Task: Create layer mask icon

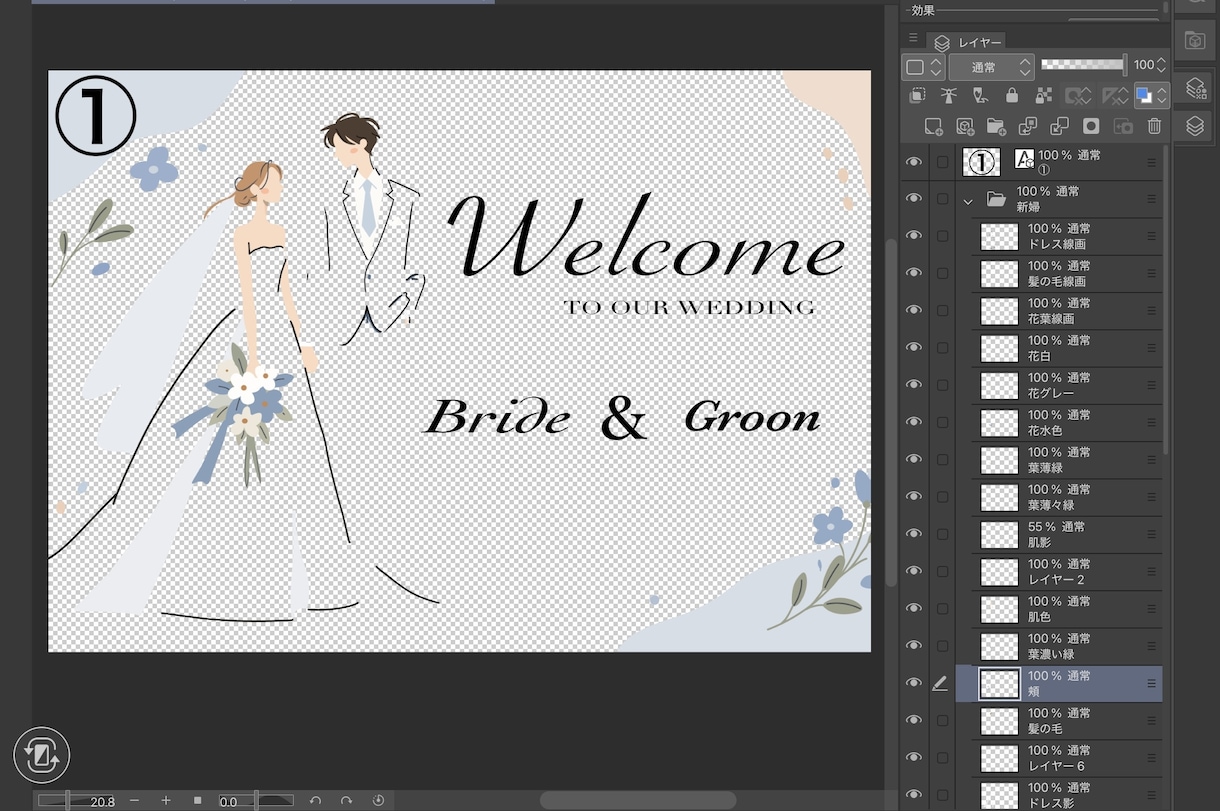Action: tap(1091, 126)
